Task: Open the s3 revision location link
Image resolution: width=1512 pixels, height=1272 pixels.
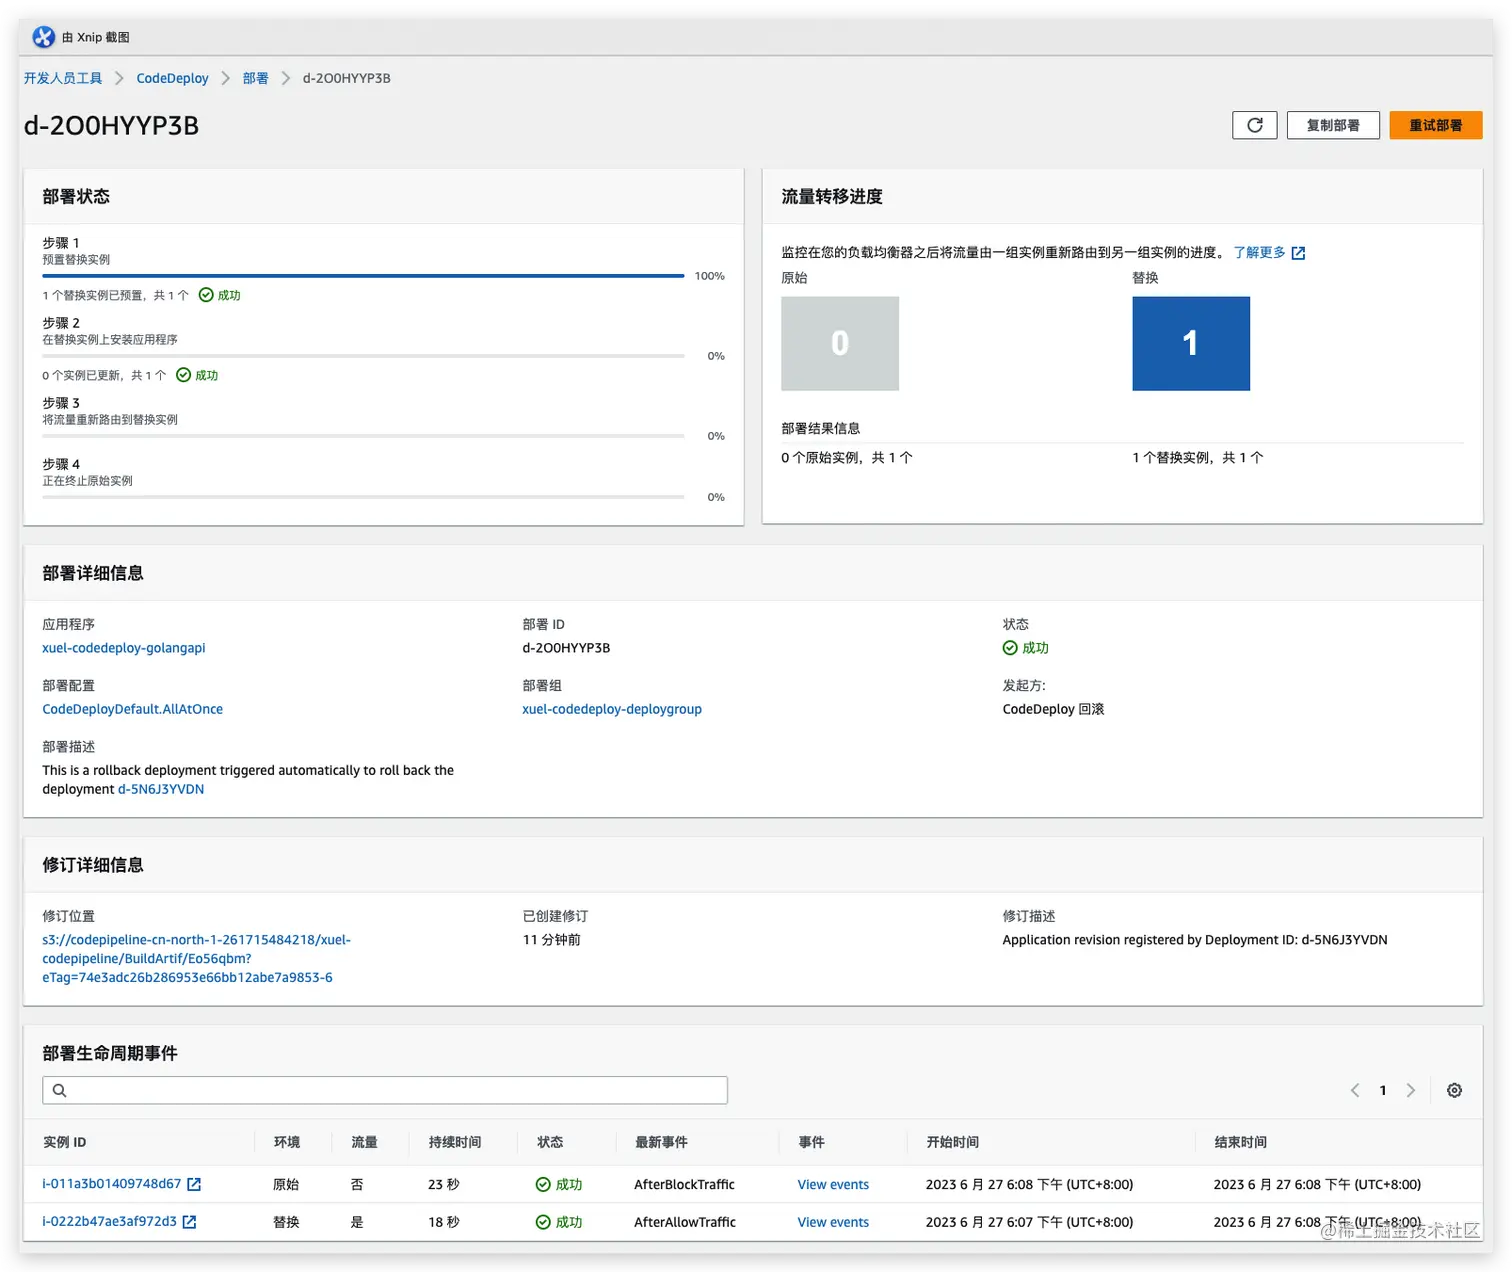Action: pyautogui.click(x=196, y=958)
